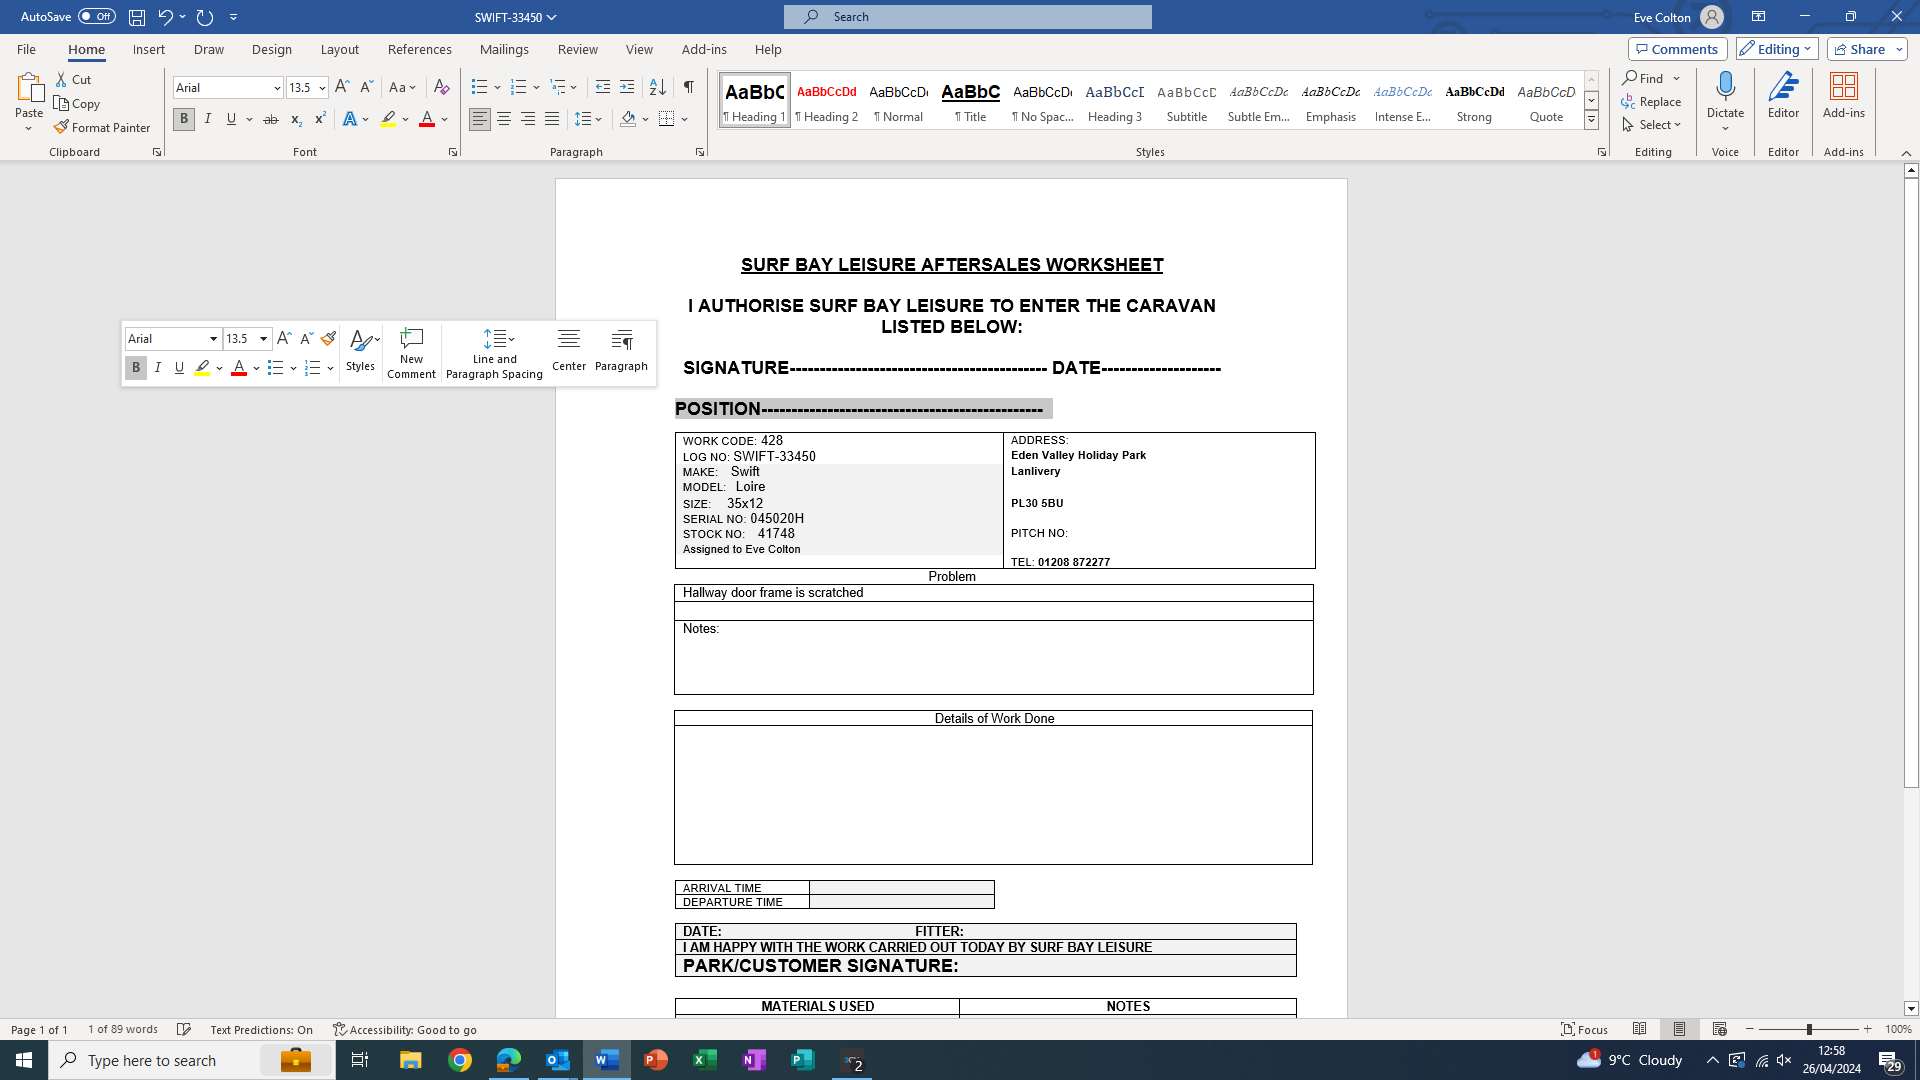Toggle the AutoSave switch
1920x1080 pixels.
(96, 17)
